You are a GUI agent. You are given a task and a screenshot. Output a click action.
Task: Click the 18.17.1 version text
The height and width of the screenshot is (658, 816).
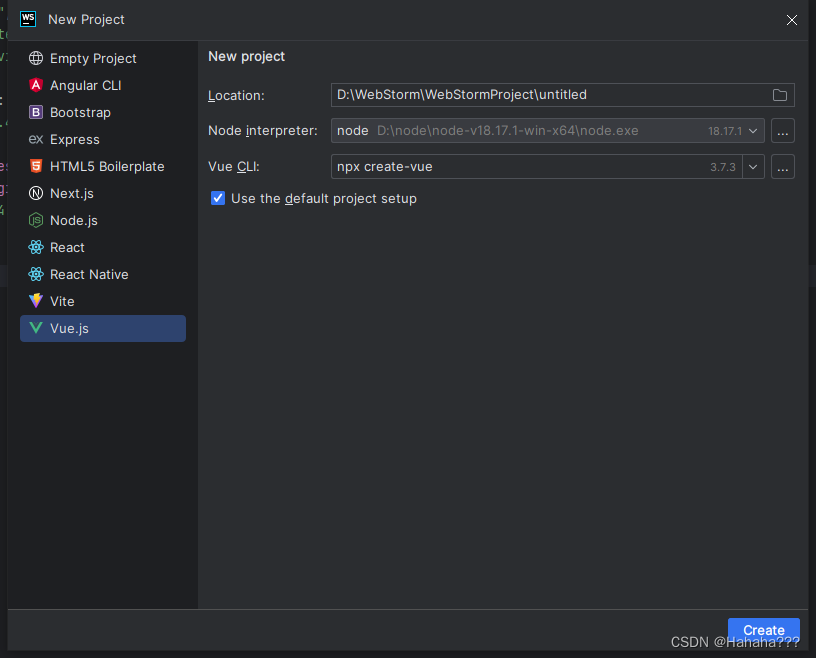coord(725,131)
